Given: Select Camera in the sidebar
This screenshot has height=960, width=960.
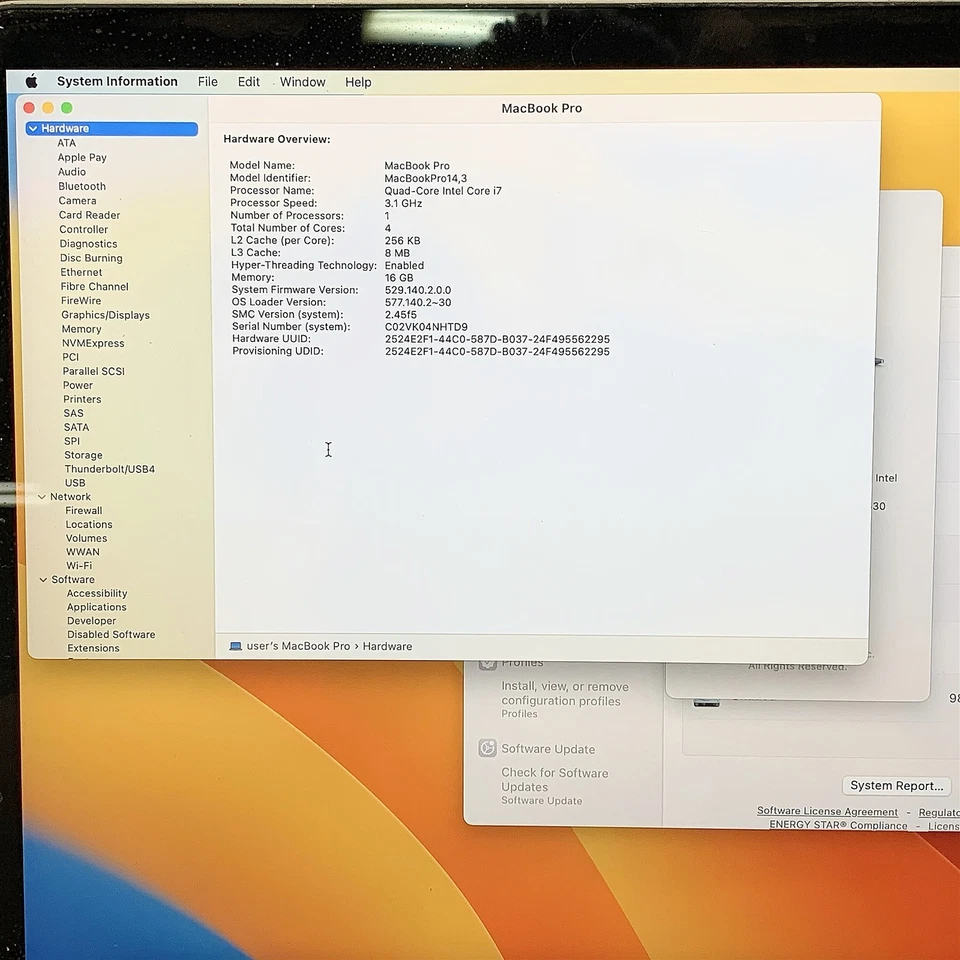Looking at the screenshot, I should point(77,200).
